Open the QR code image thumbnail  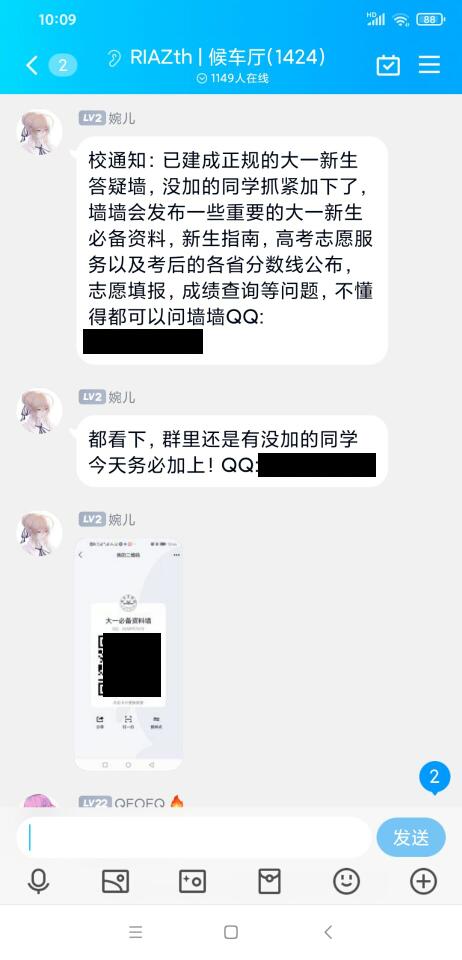point(129,654)
